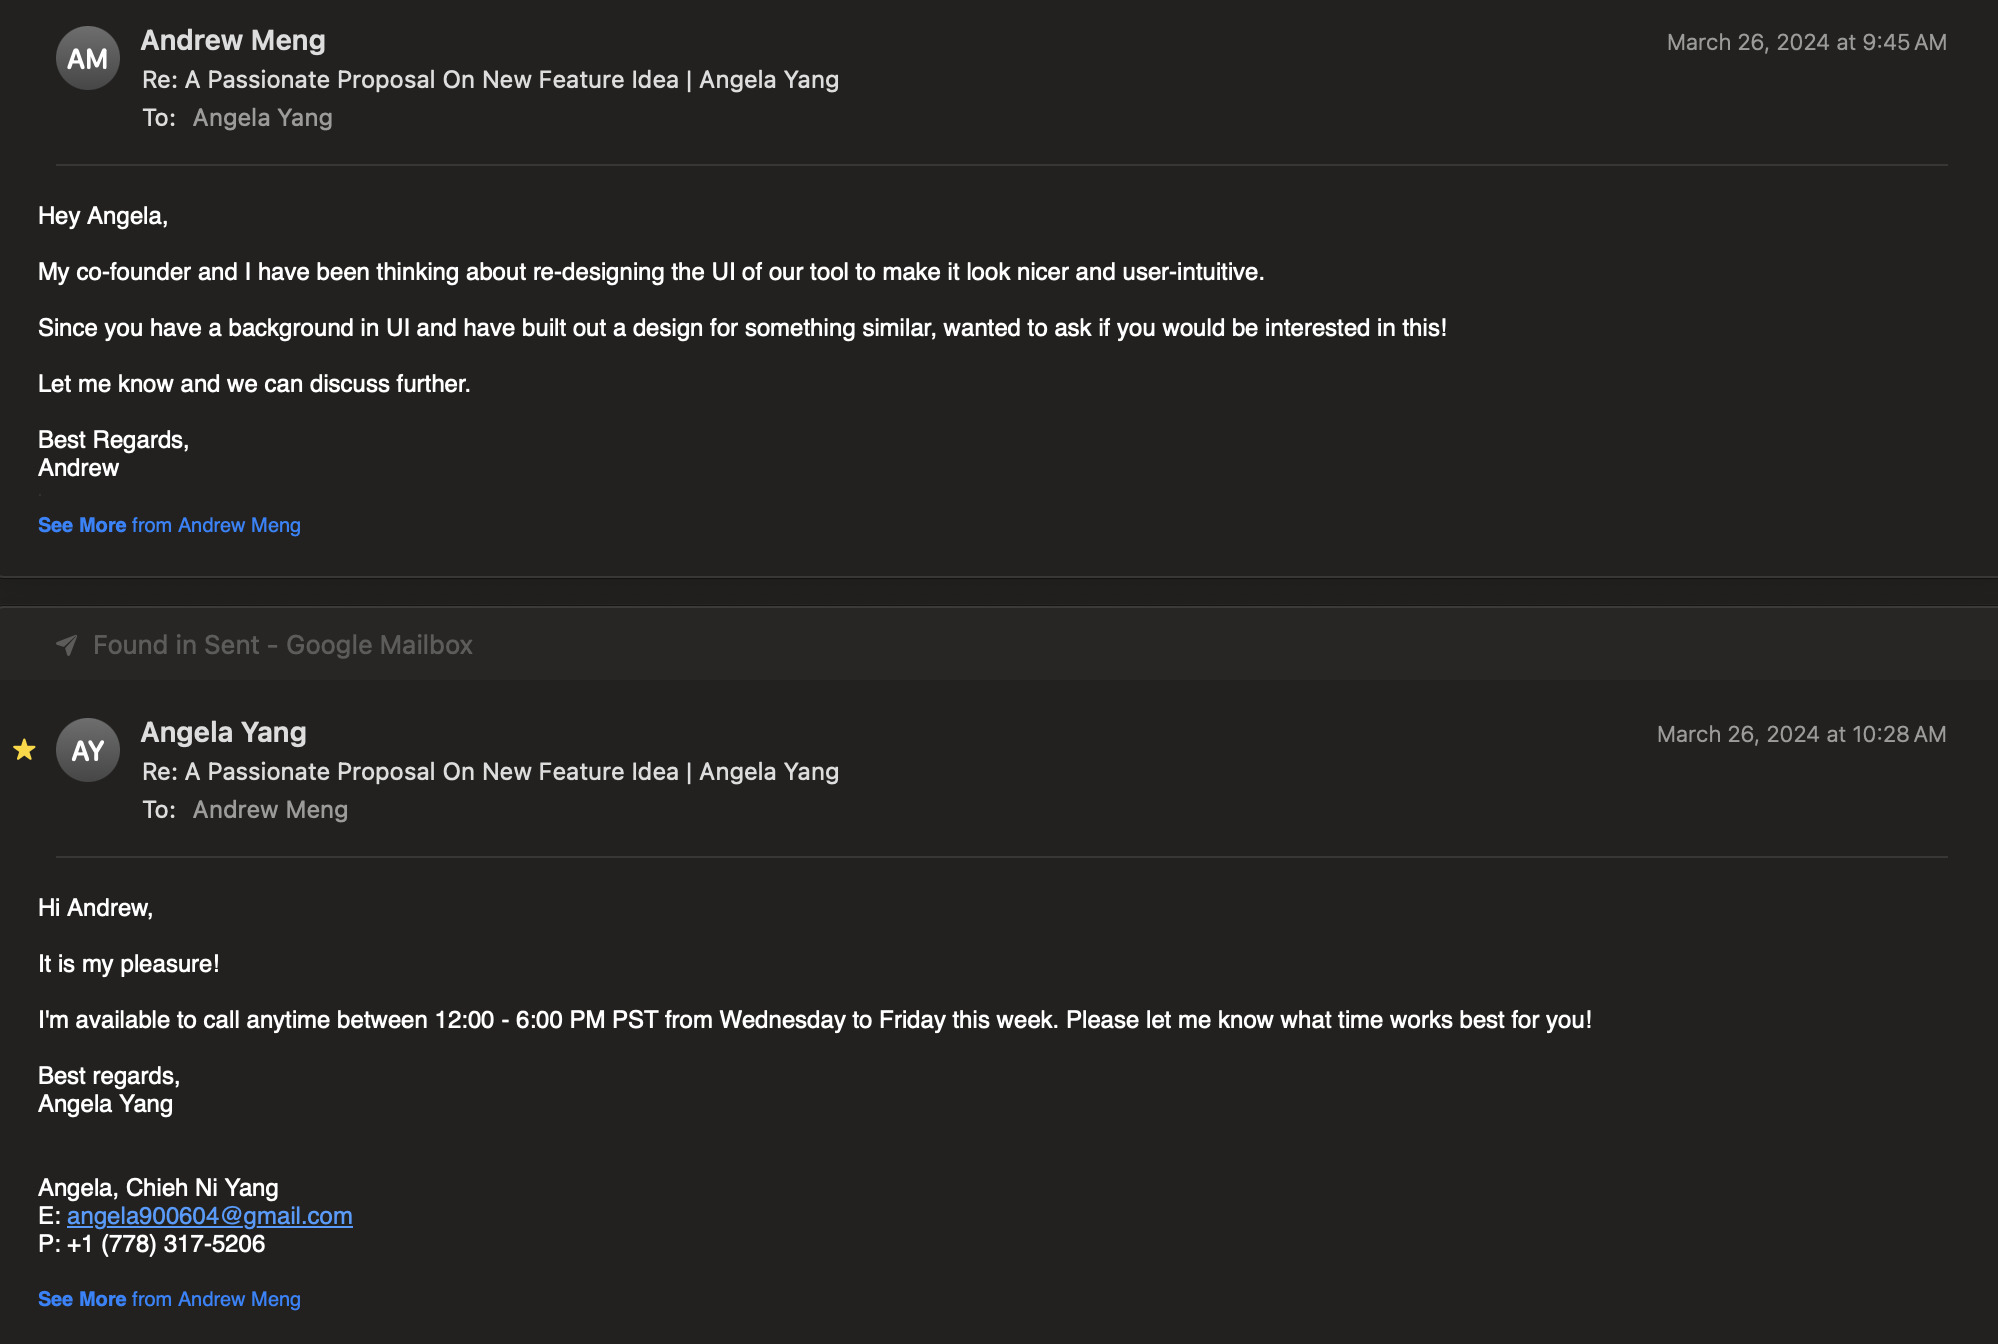This screenshot has width=1998, height=1344.
Task: Select sender name Andrew Meng in first email header
Action: [x=233, y=40]
